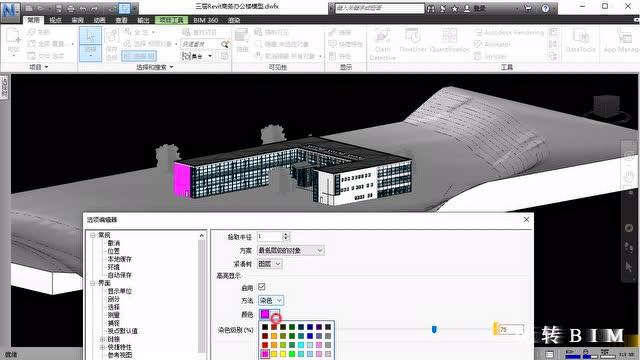Click the 快捷特性 Quick Properties button in ribbon
Image resolution: width=640 pixels, height=360 pixels.
[x=345, y=44]
